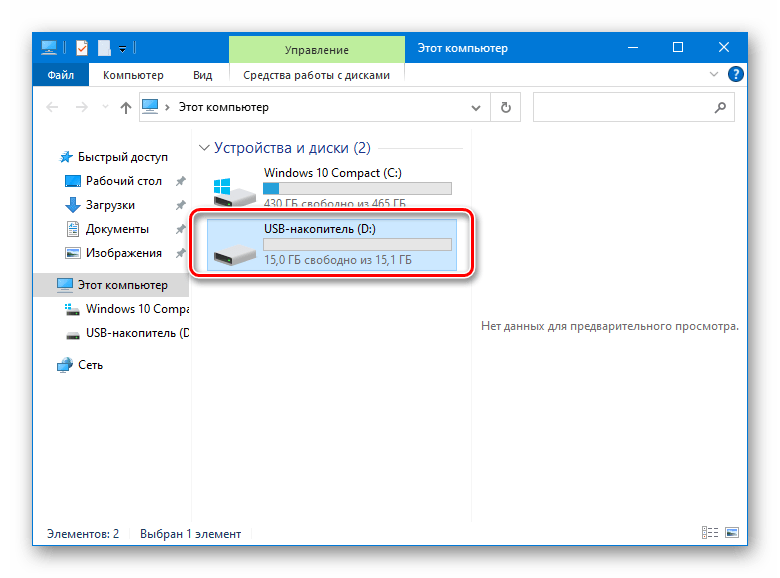Screen dimensions: 780x578
Task: Go up one level with the Up arrow
Action: point(126,107)
